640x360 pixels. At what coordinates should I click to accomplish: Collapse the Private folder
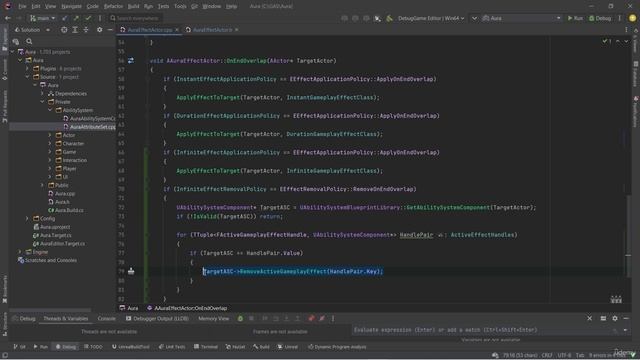(x=42, y=102)
